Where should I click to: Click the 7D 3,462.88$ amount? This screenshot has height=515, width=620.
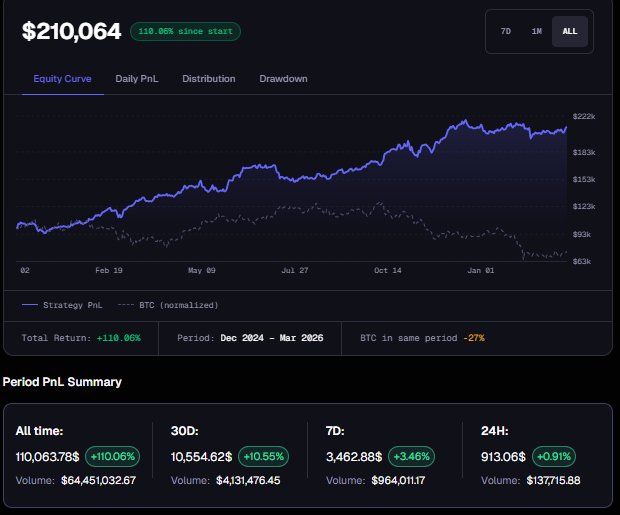(354, 457)
